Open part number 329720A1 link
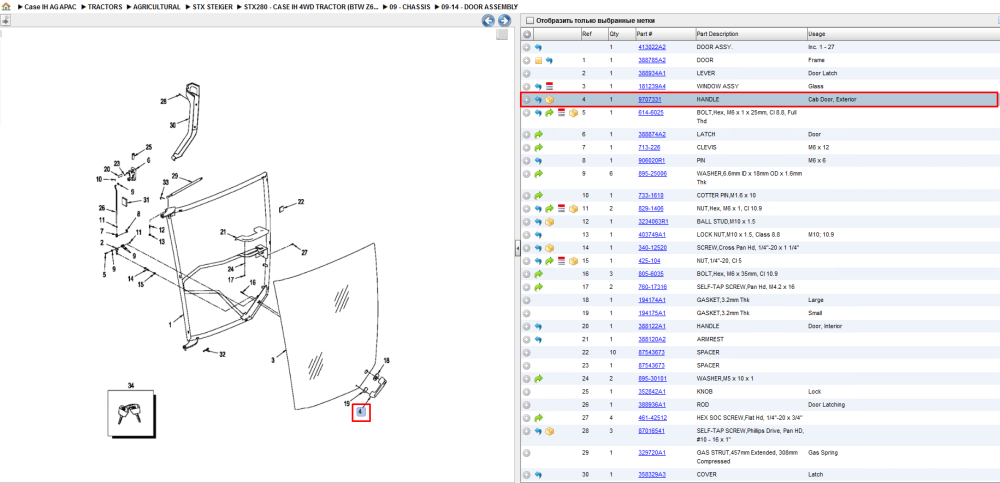 (x=652, y=453)
